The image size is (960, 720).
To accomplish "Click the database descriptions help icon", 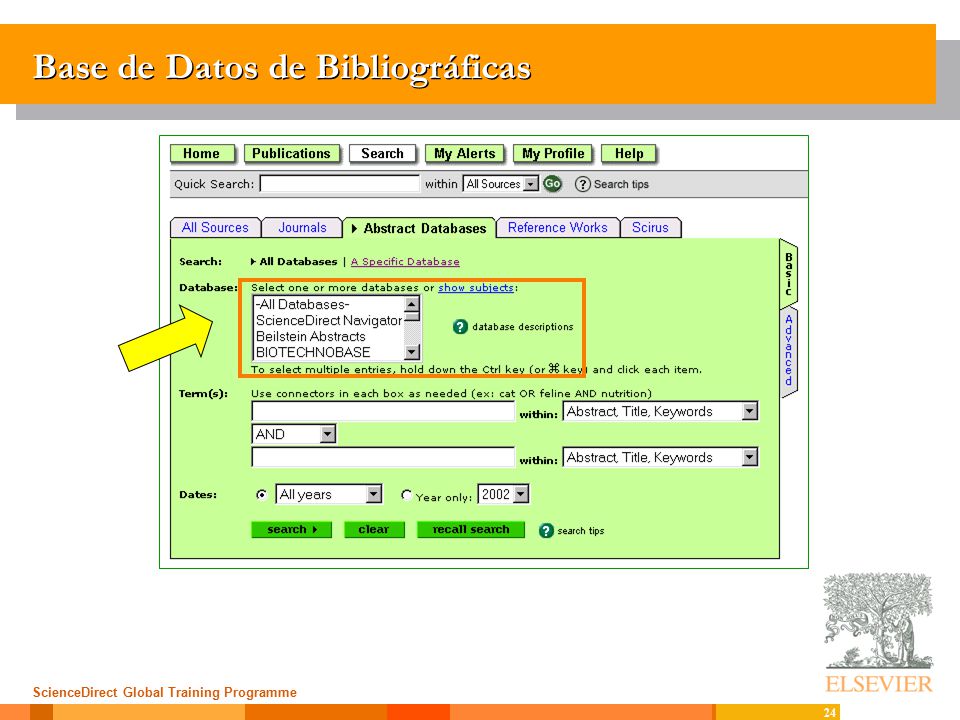I will (x=460, y=327).
